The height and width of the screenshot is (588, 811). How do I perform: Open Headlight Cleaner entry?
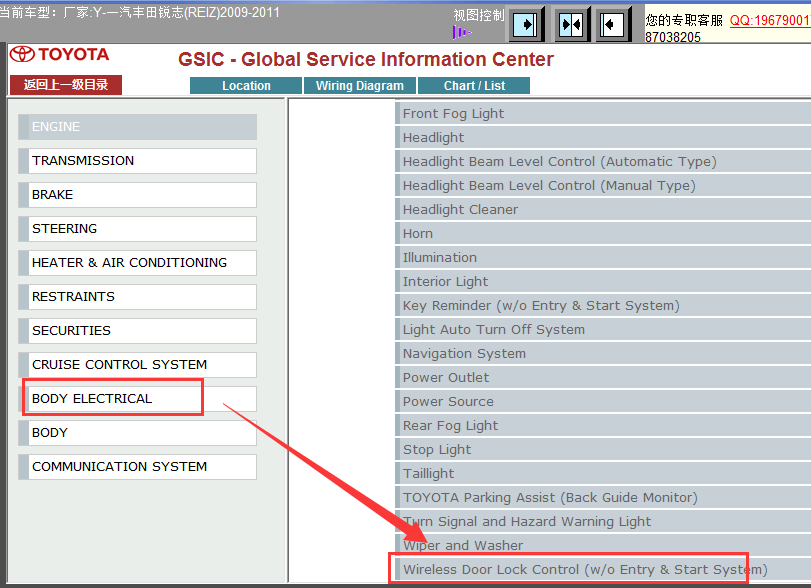point(603,209)
